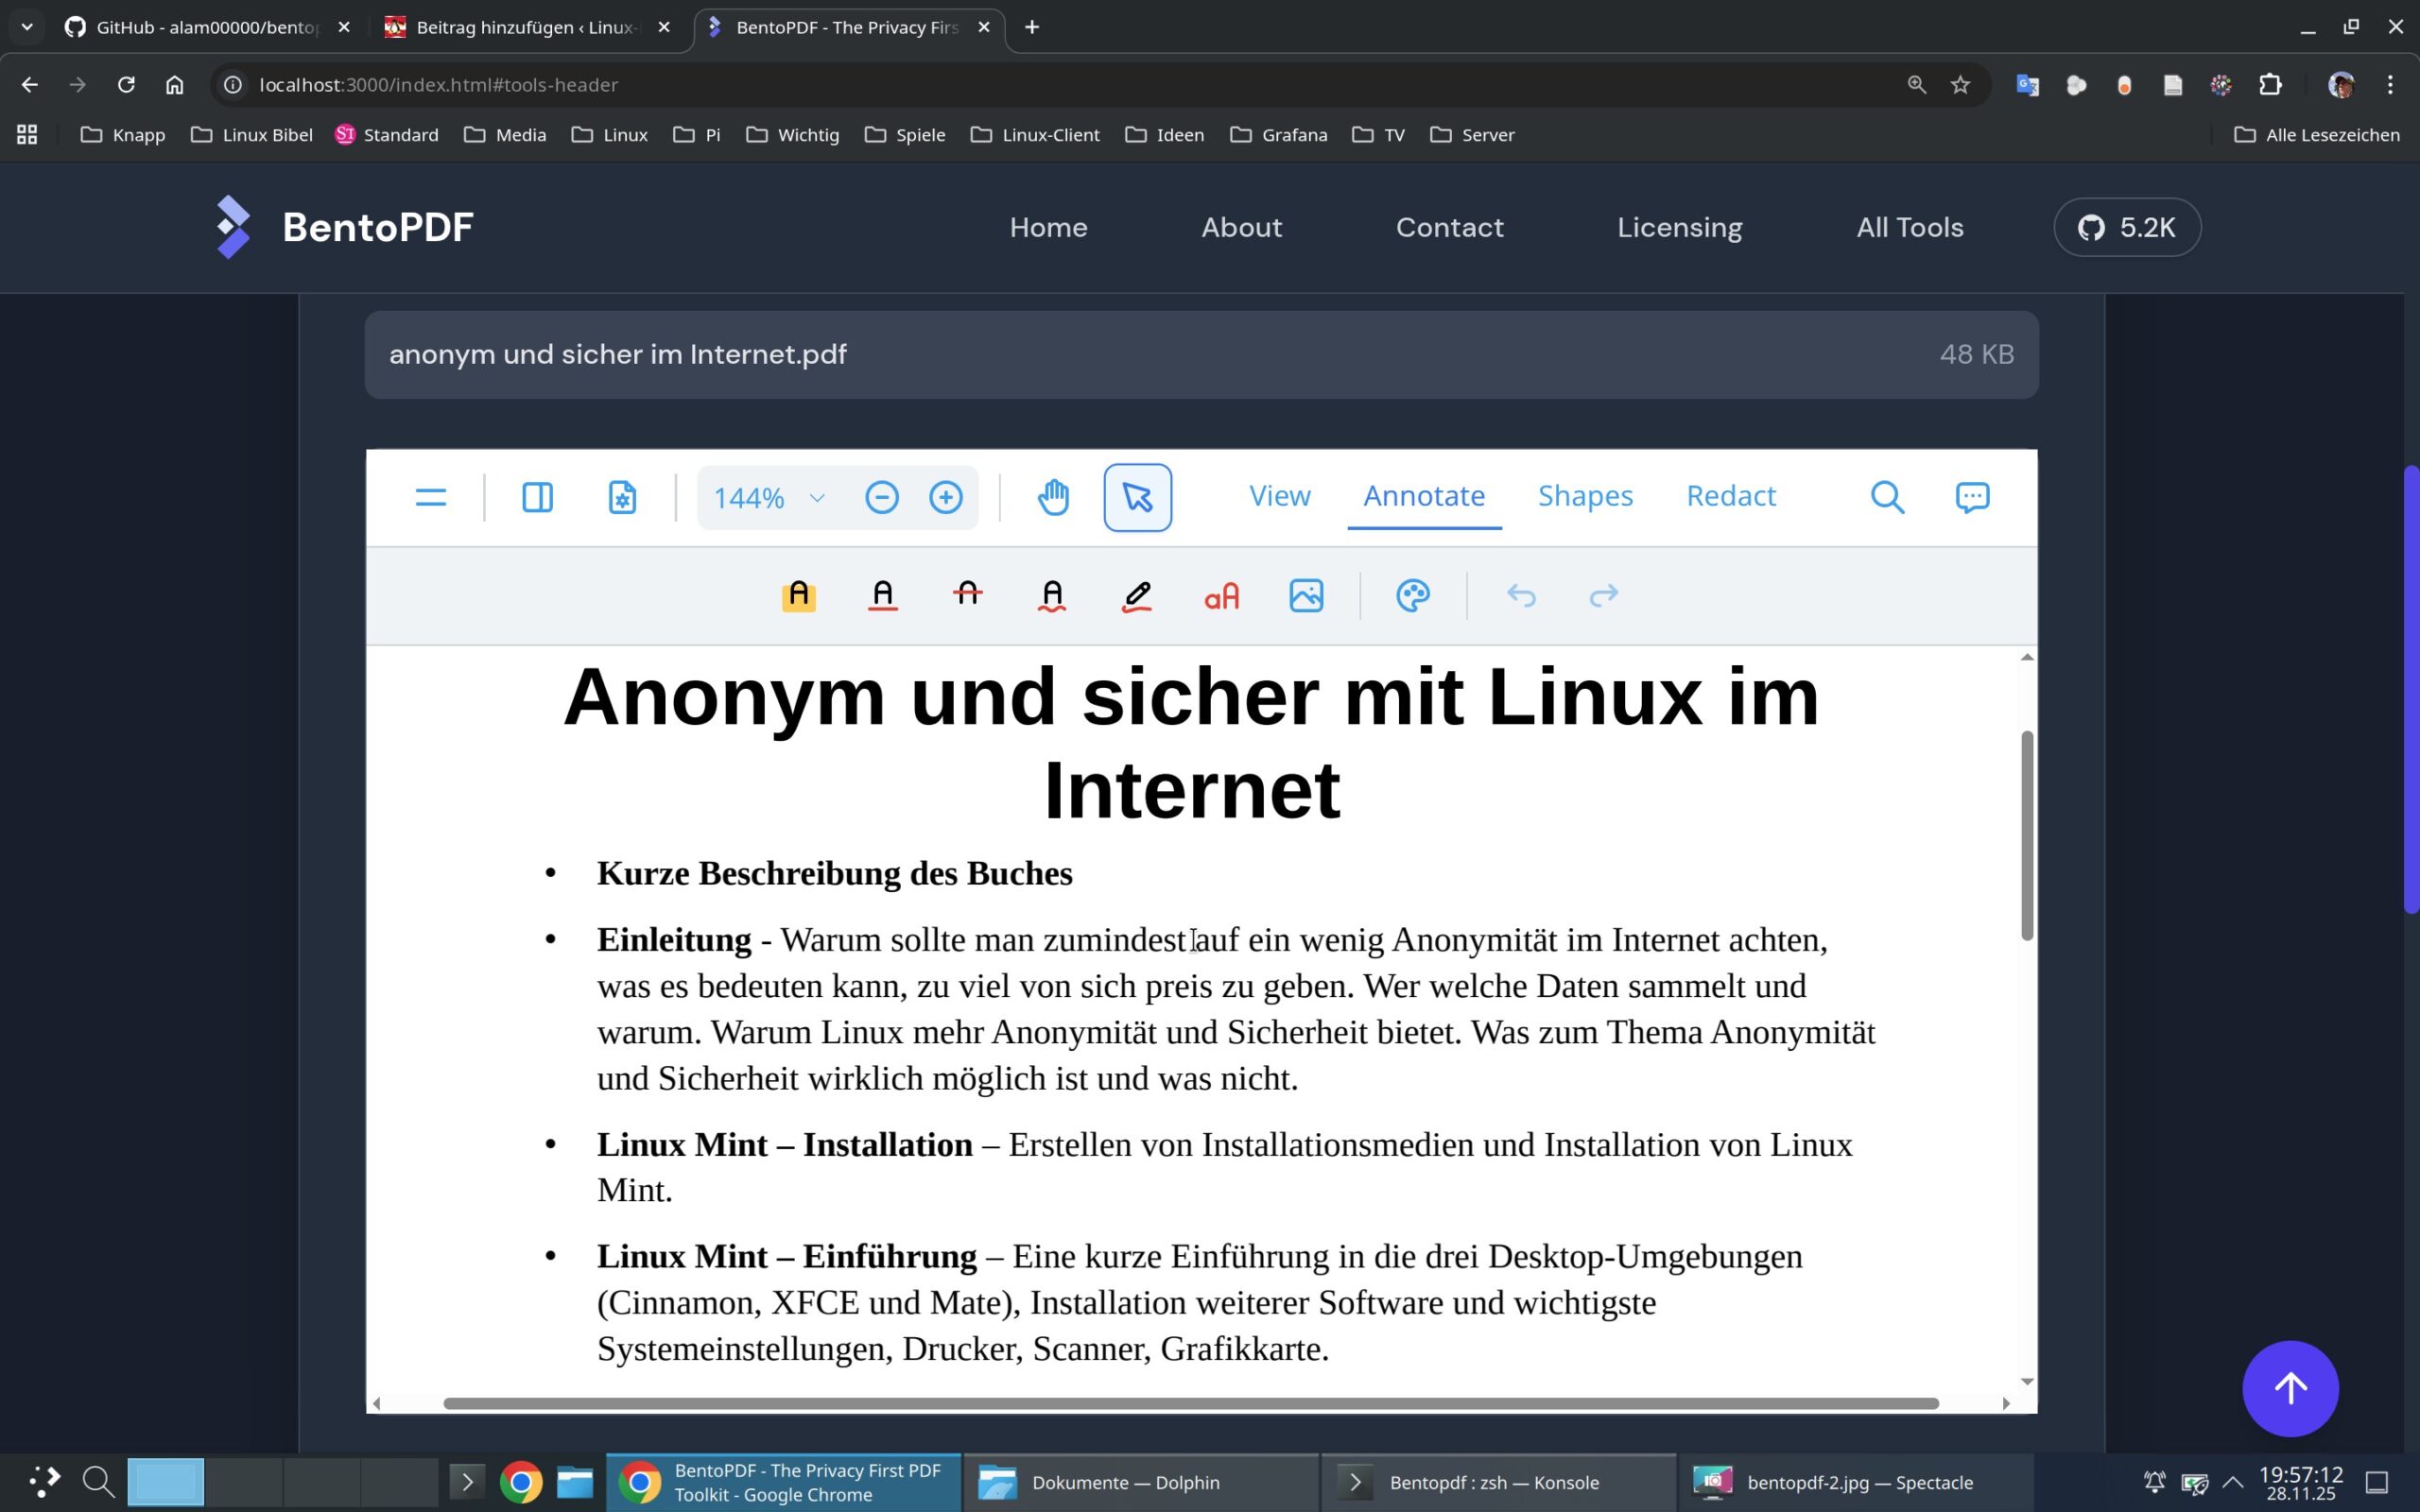Screen dimensions: 2420x1512
Task: Open Dokumente Dolphin in the taskbar
Action: click(1124, 1482)
